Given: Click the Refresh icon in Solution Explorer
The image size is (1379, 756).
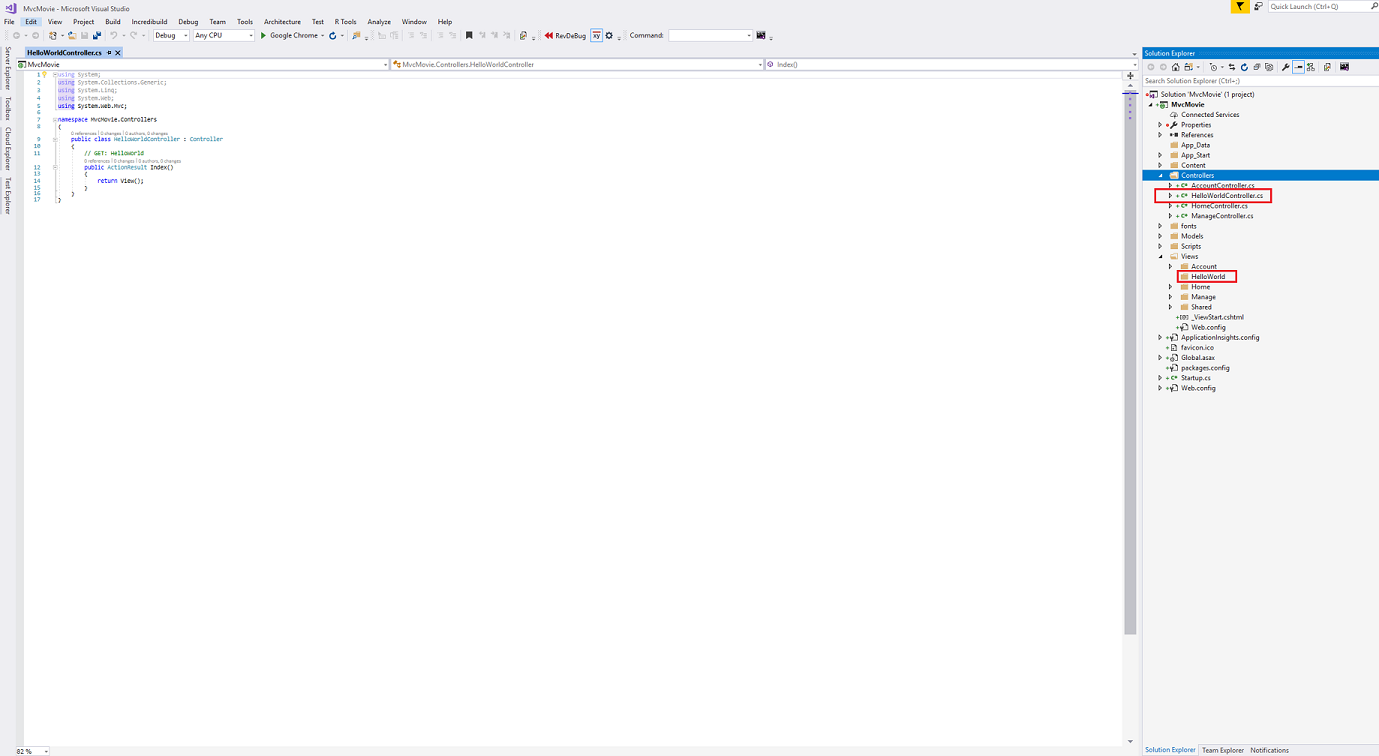Looking at the screenshot, I should point(1245,66).
